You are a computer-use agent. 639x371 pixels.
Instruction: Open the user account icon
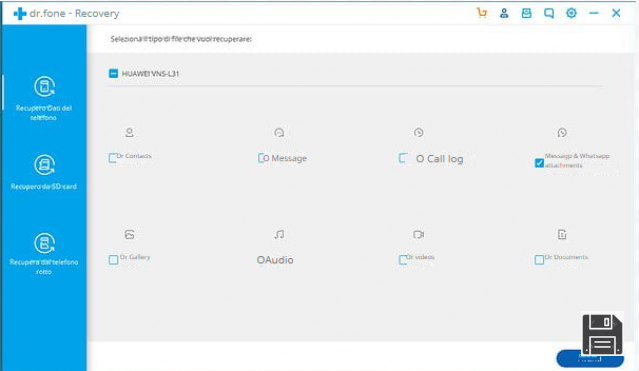504,13
